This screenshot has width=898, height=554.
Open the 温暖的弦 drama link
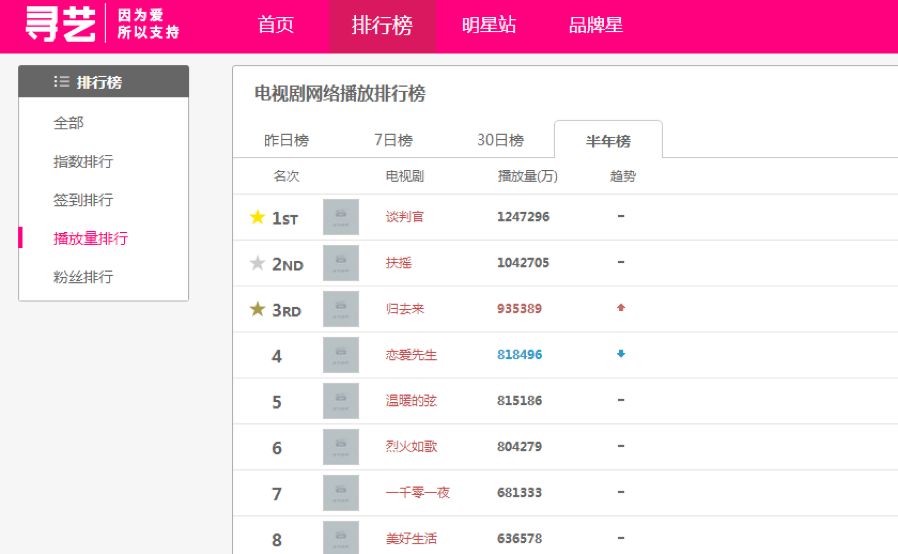[x=411, y=400]
